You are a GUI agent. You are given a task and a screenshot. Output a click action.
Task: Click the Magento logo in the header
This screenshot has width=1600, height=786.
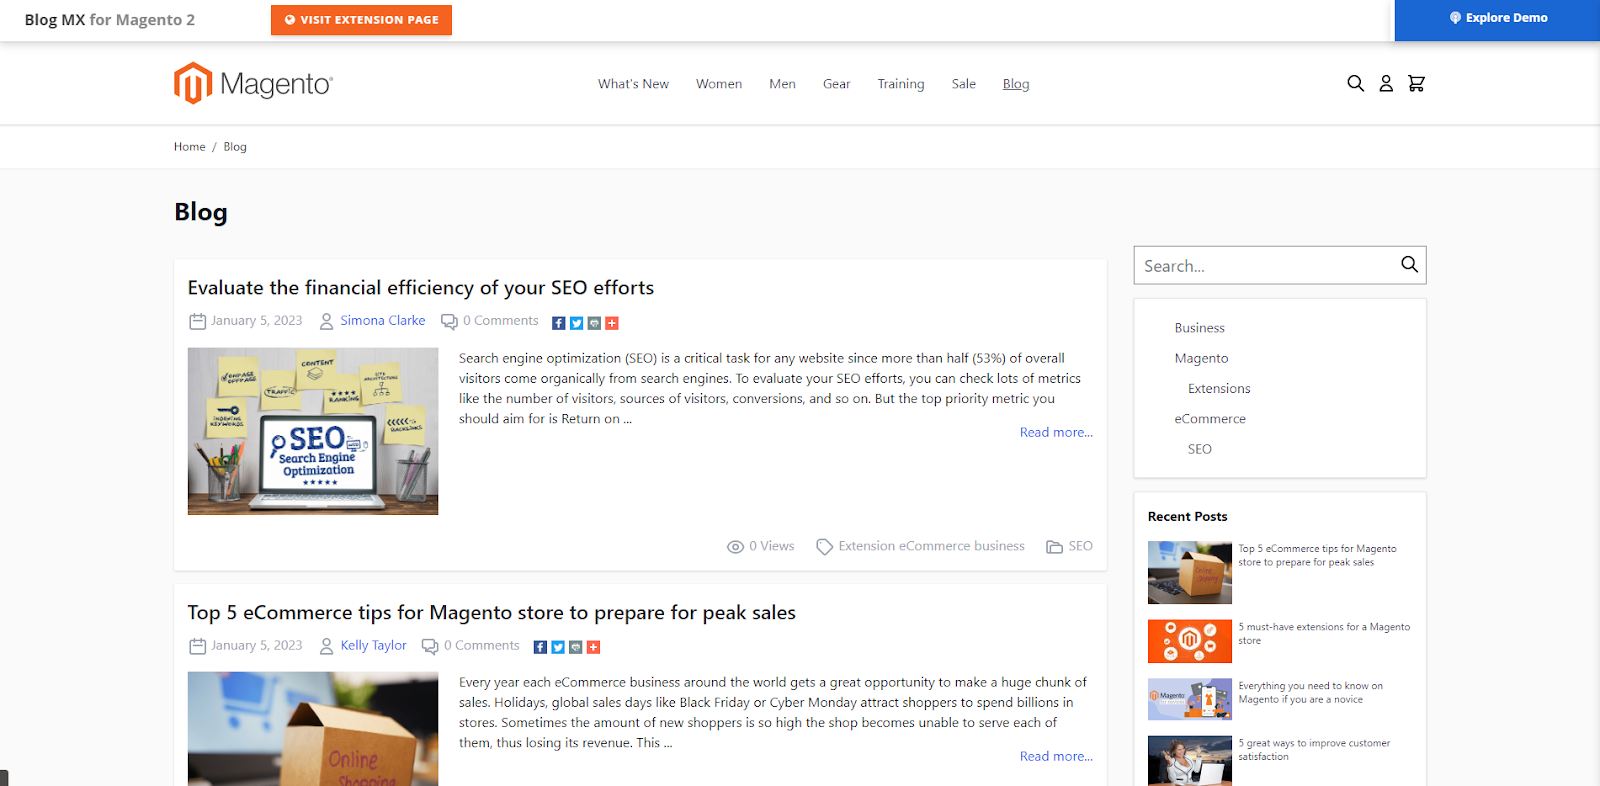(x=253, y=83)
